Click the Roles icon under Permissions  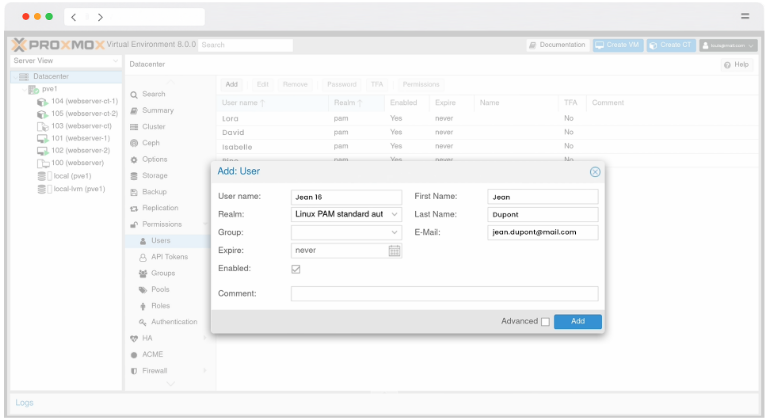click(x=143, y=306)
